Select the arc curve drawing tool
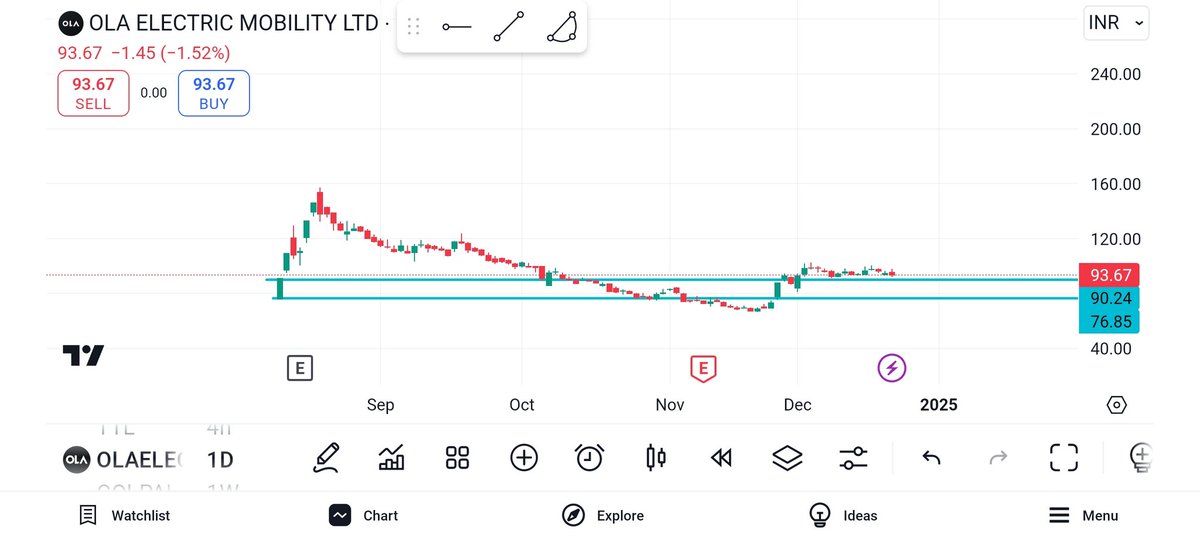Image resolution: width=1200 pixels, height=540 pixels. point(563,26)
